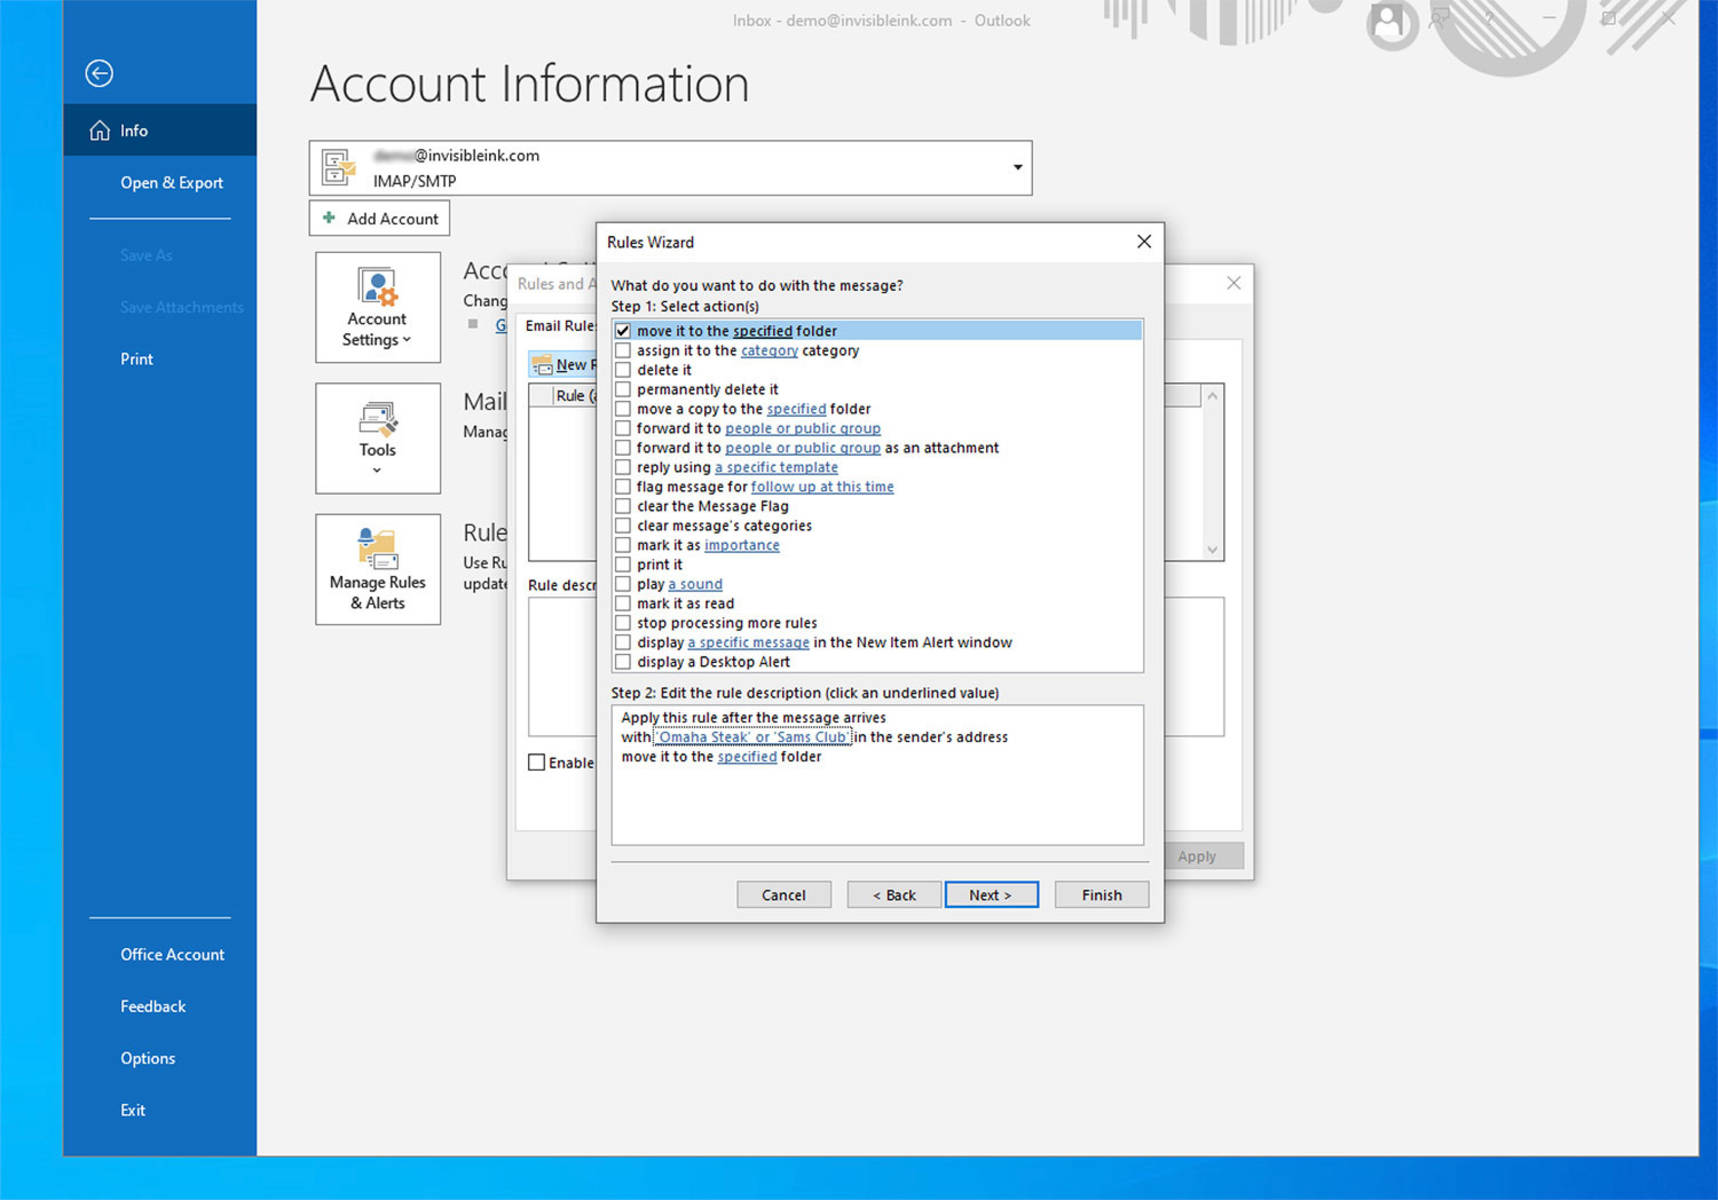Image resolution: width=1718 pixels, height=1200 pixels.
Task: Open Outlook Options
Action: coord(148,1059)
